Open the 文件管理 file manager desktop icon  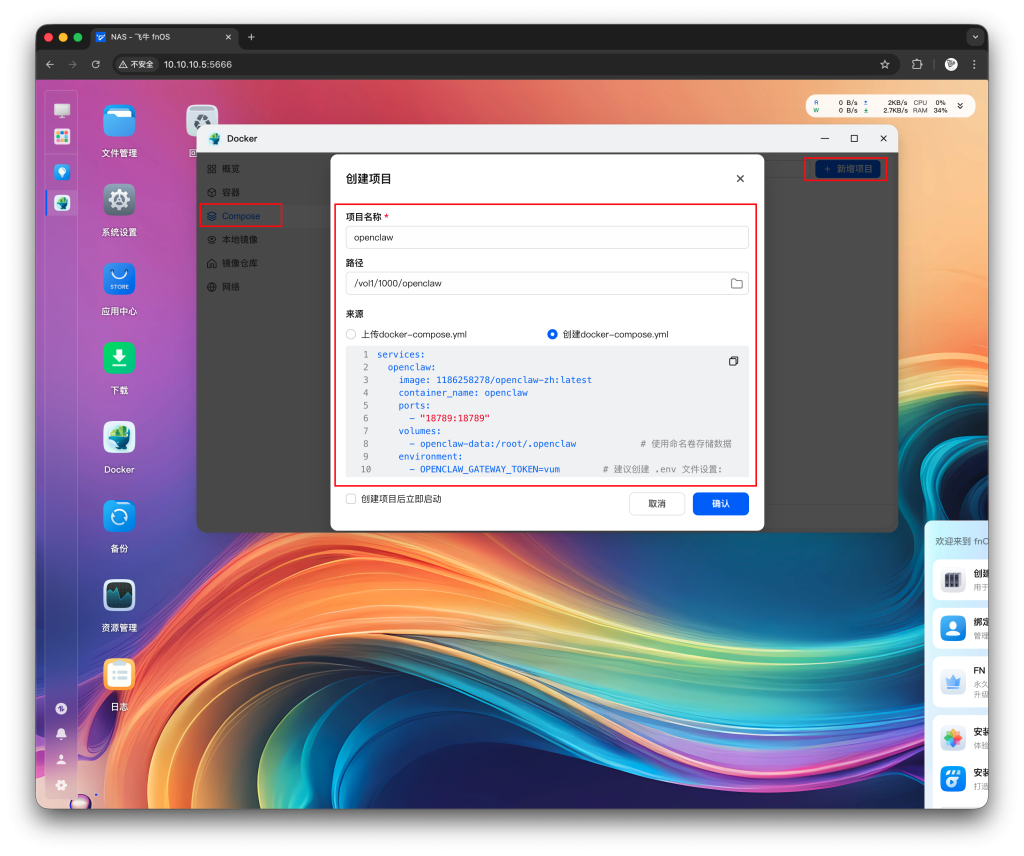119,122
